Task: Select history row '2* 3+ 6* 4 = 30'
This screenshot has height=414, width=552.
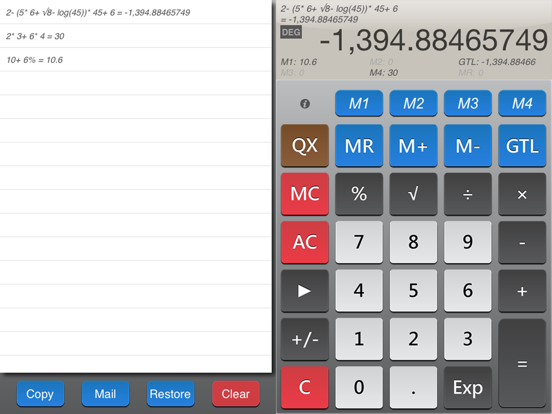Action: click(x=136, y=36)
